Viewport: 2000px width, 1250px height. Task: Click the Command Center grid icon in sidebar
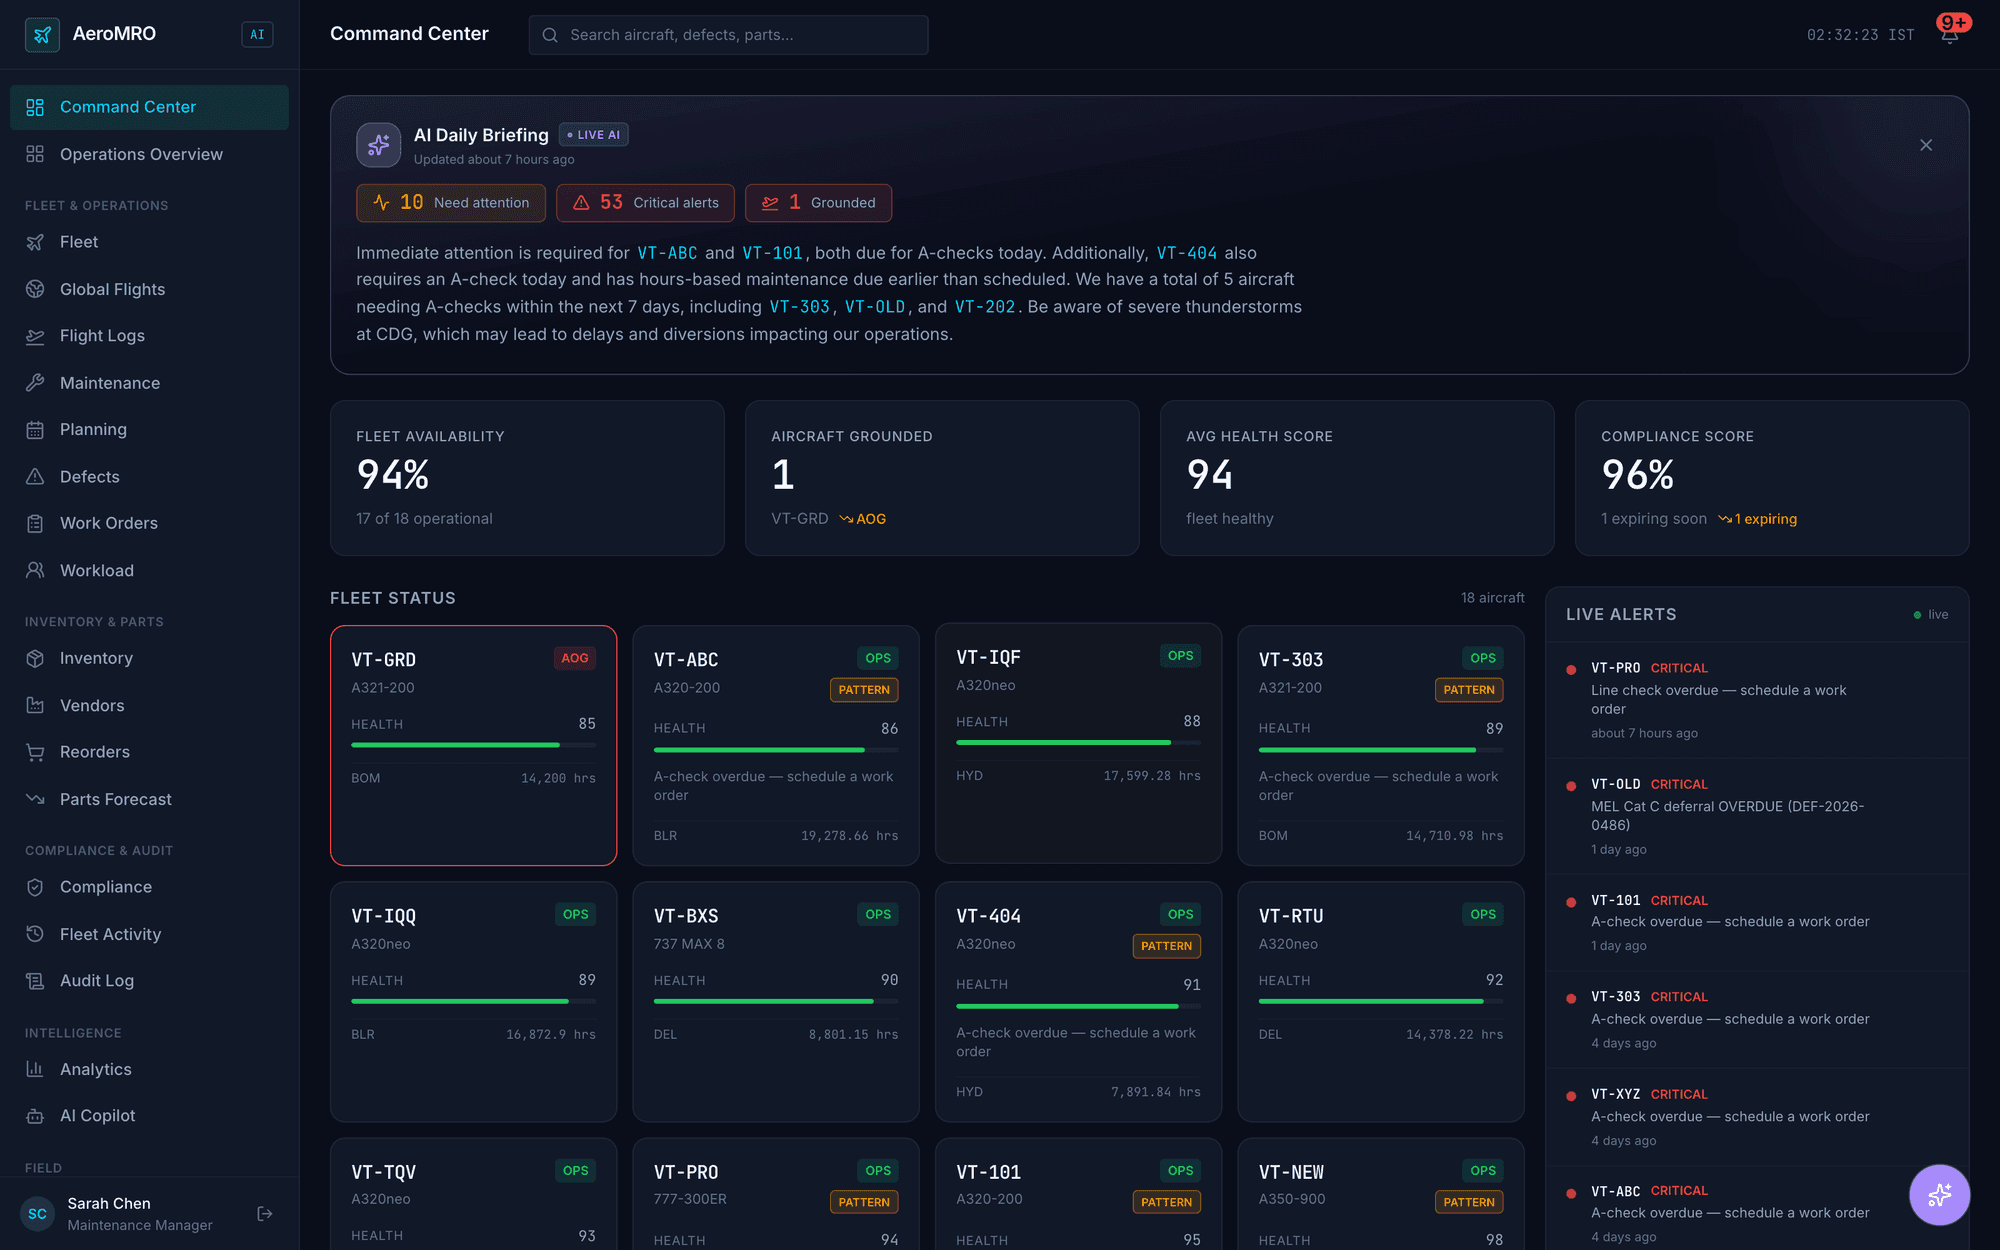pos(35,107)
